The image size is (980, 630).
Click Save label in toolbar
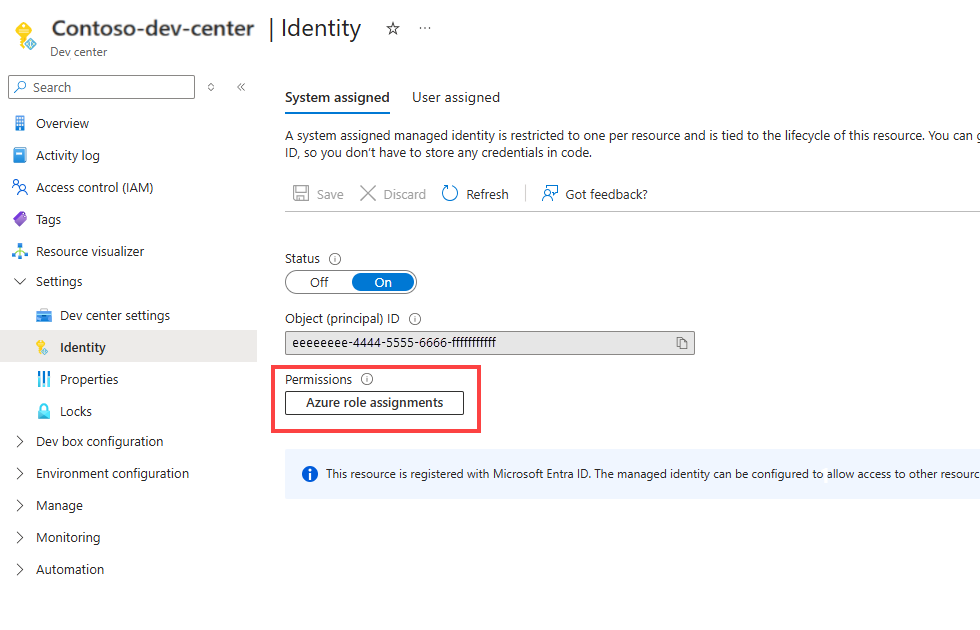click(x=330, y=194)
